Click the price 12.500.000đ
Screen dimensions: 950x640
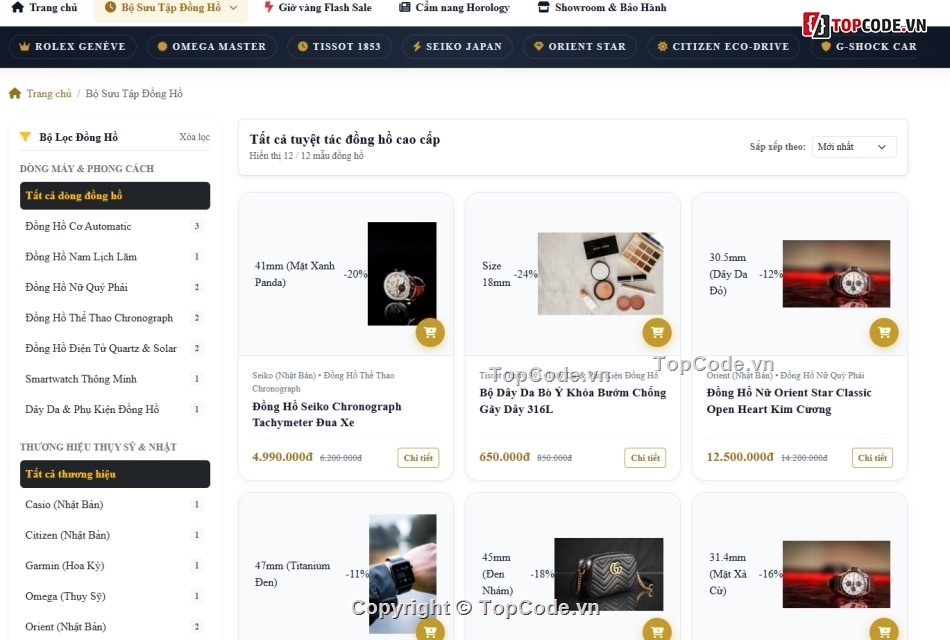[x=740, y=457]
